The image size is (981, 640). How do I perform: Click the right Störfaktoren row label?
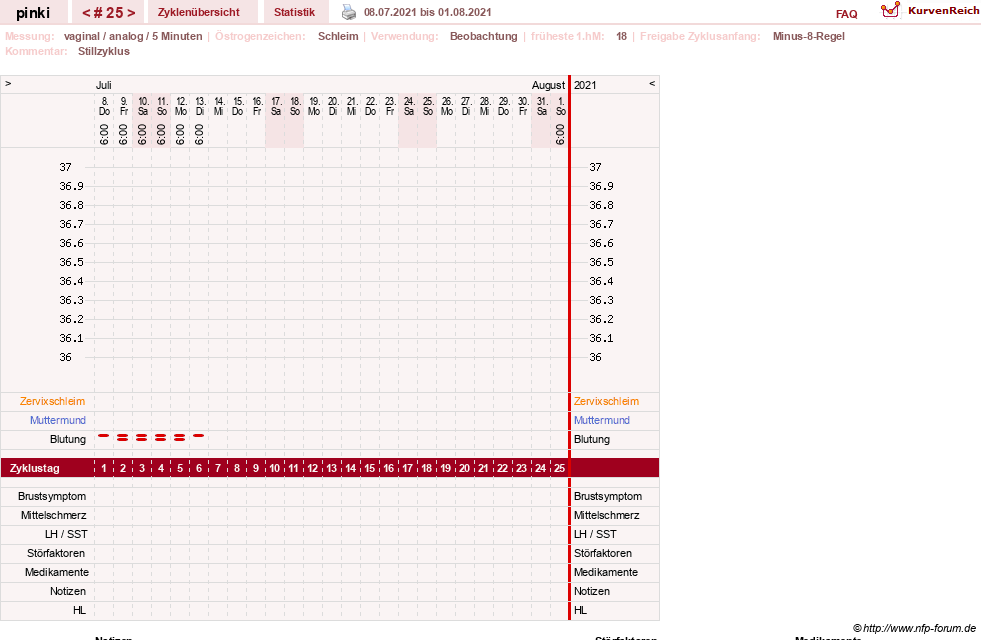[603, 553]
